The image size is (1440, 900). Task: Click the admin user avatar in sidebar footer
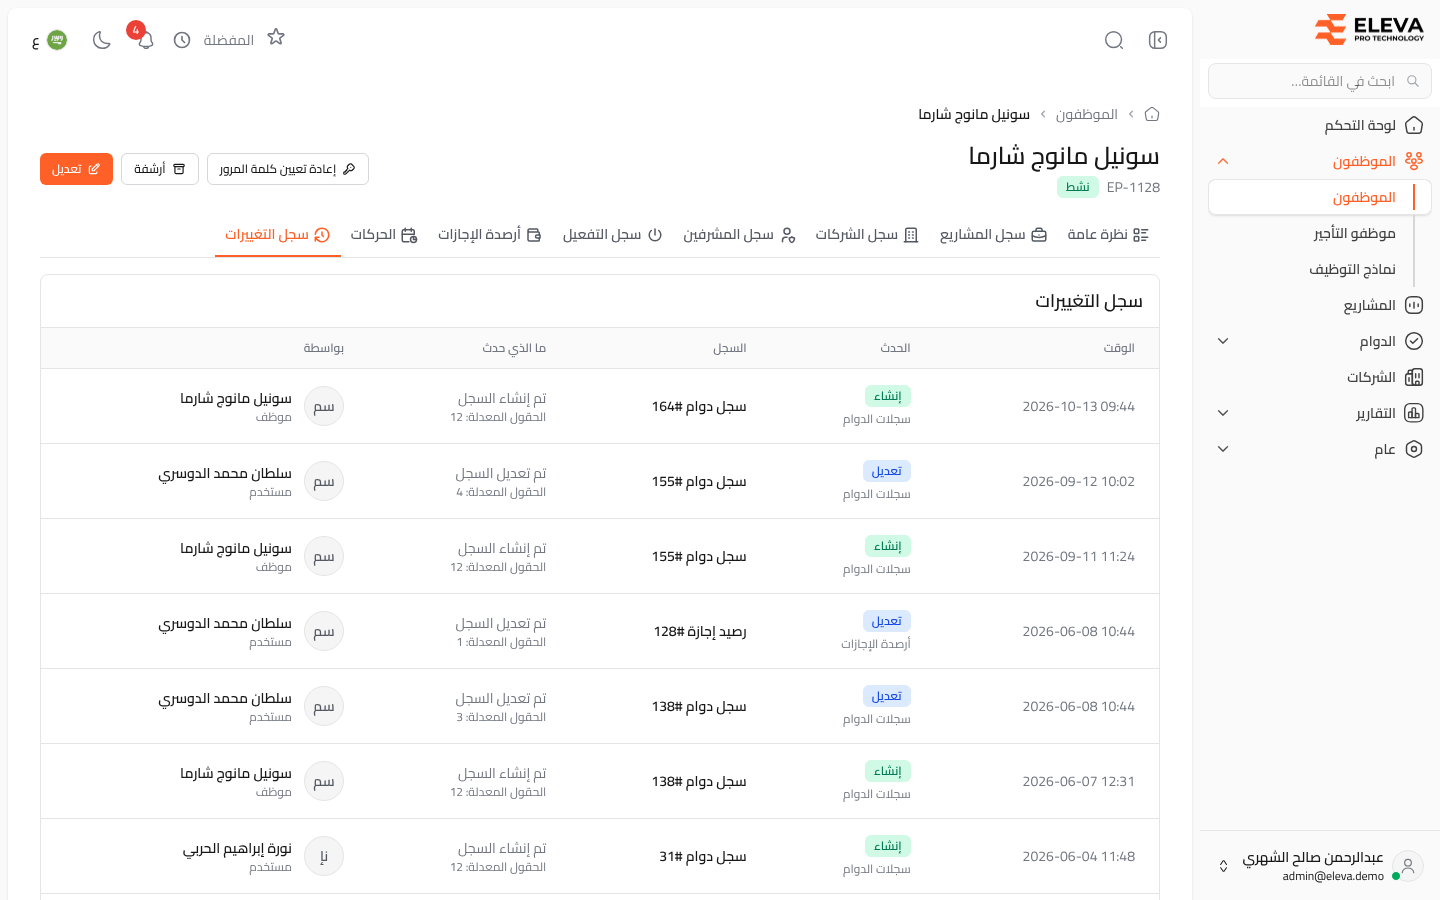[1408, 866]
